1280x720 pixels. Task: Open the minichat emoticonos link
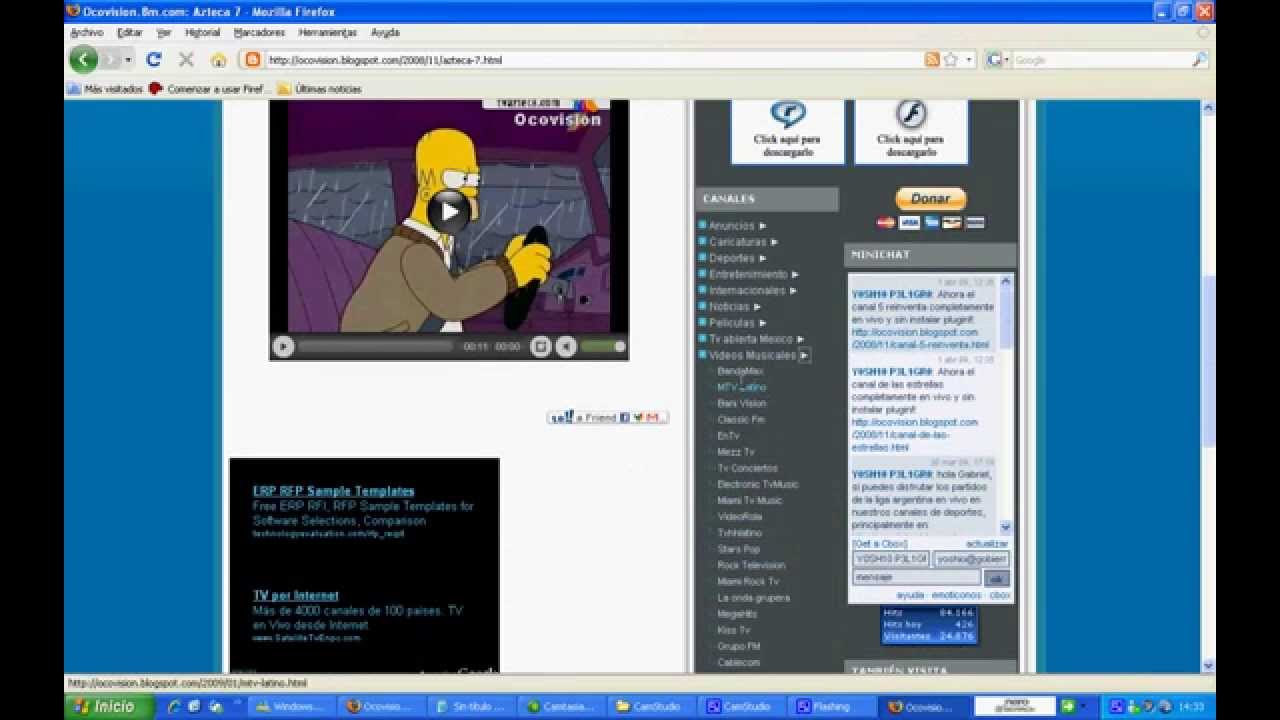coord(957,595)
